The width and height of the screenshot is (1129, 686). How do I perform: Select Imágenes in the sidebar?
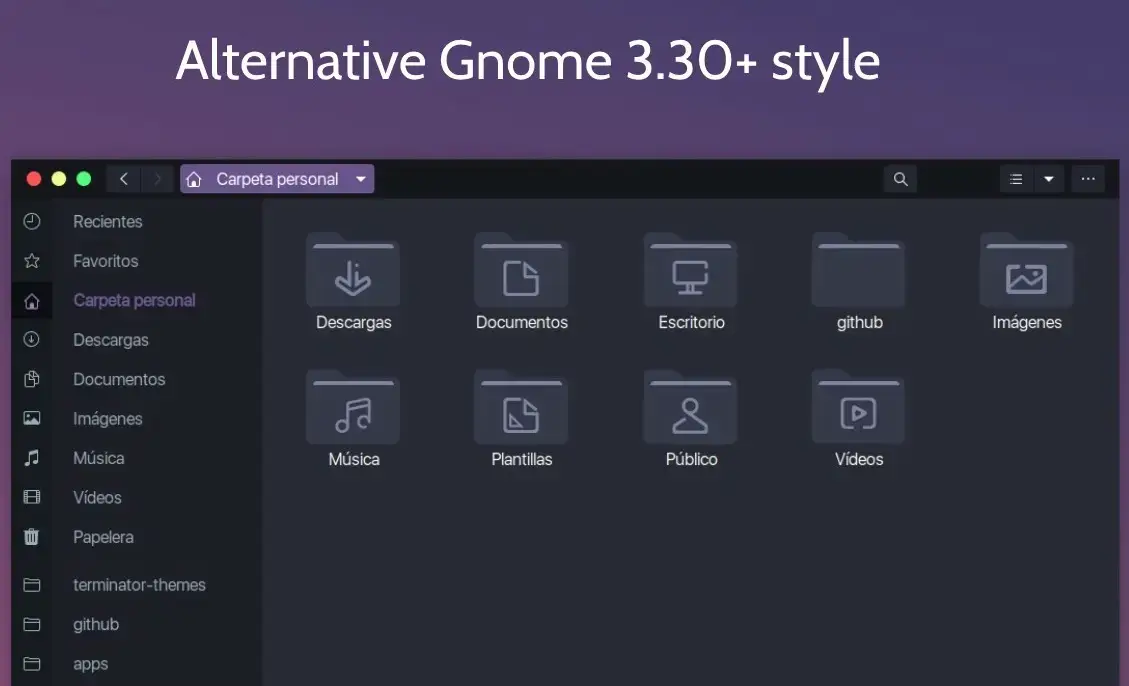pos(107,419)
